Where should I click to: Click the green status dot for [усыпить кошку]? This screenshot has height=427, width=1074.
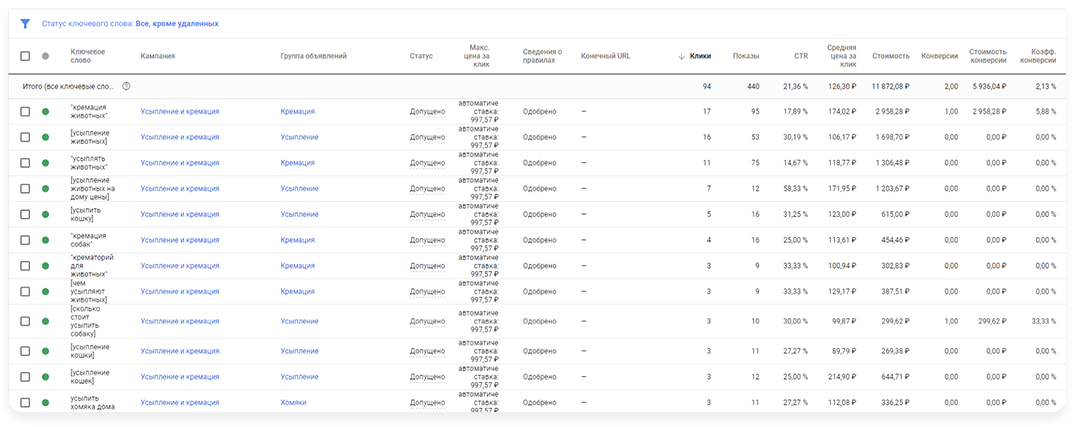(x=45, y=214)
